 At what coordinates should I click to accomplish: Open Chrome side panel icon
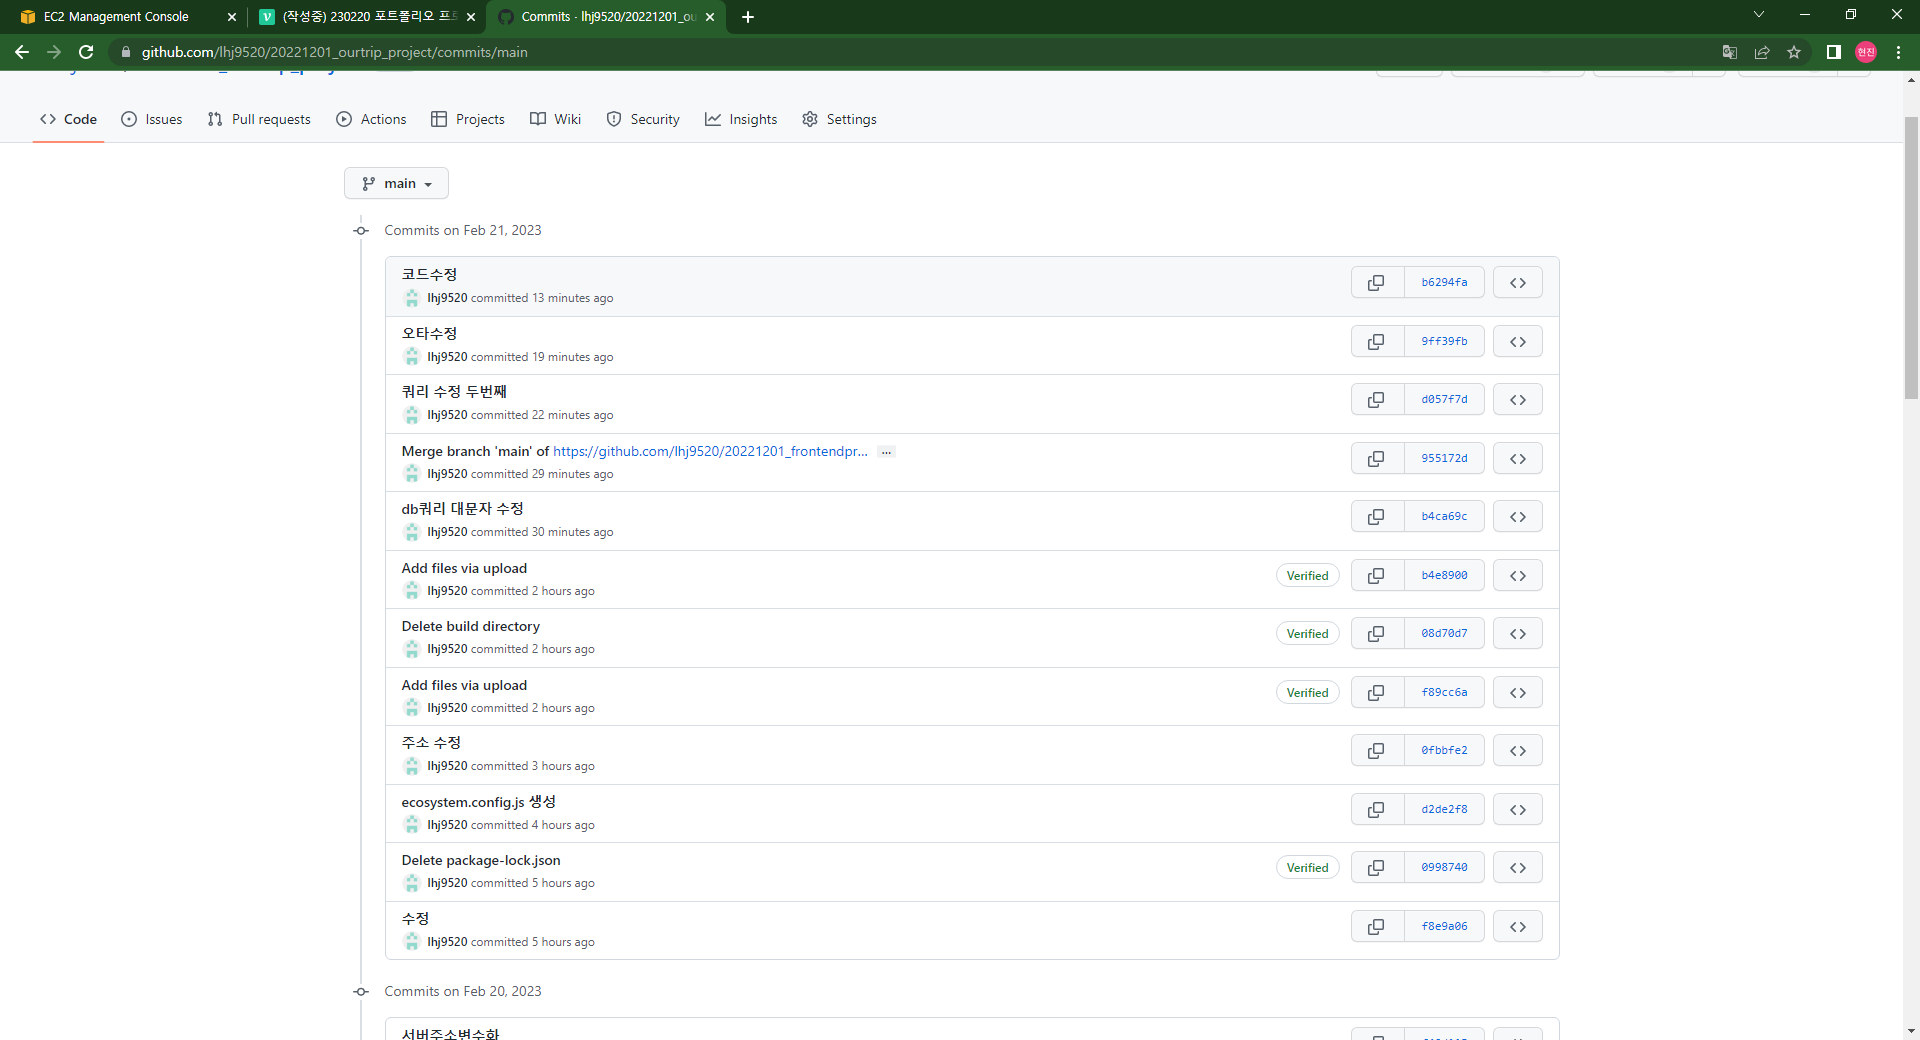[1834, 52]
